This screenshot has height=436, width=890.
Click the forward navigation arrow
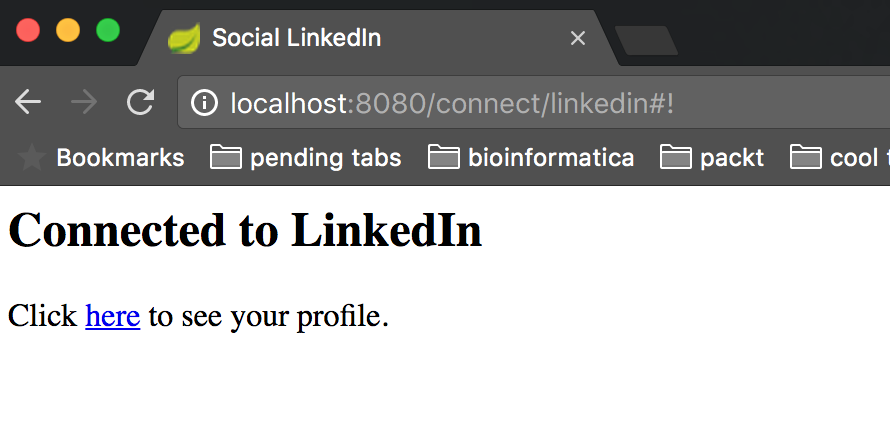(x=85, y=103)
